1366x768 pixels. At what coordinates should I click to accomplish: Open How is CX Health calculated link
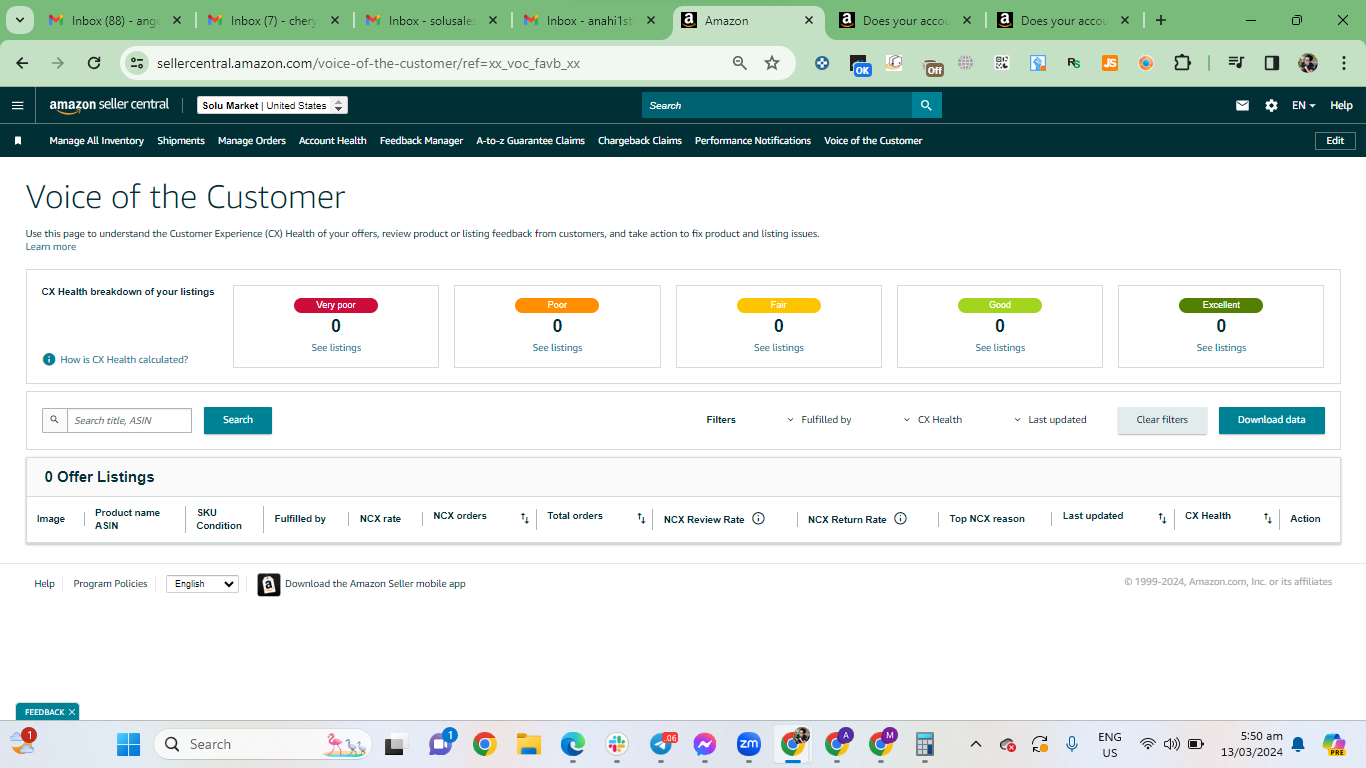click(124, 359)
